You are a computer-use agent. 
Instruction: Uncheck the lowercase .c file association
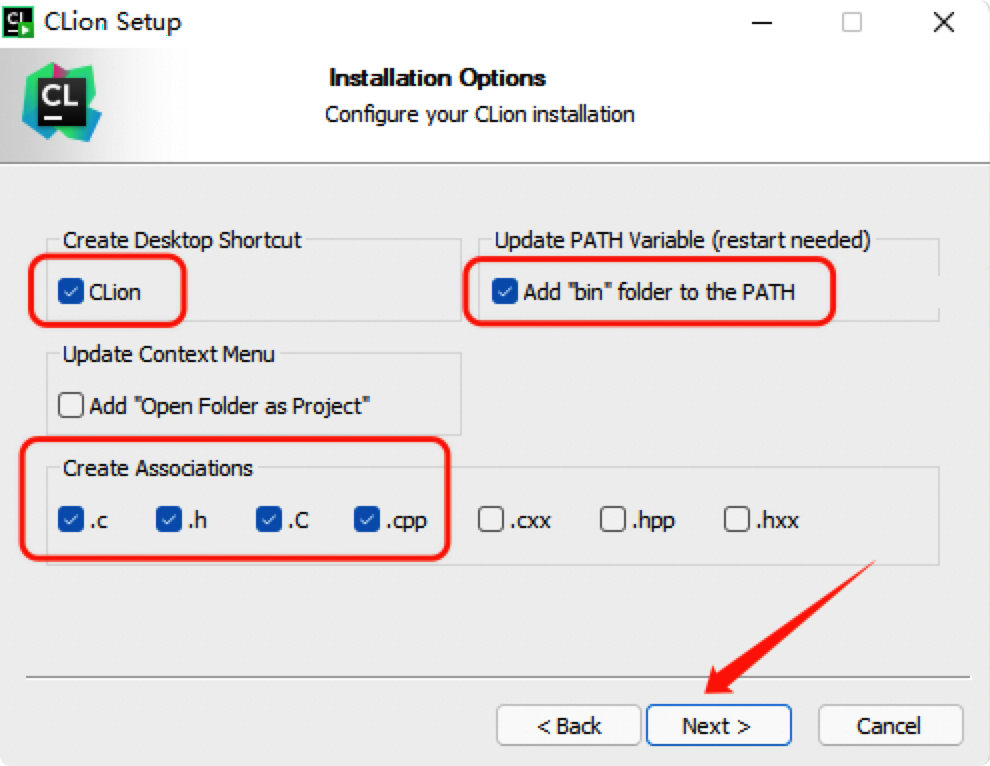point(71,520)
